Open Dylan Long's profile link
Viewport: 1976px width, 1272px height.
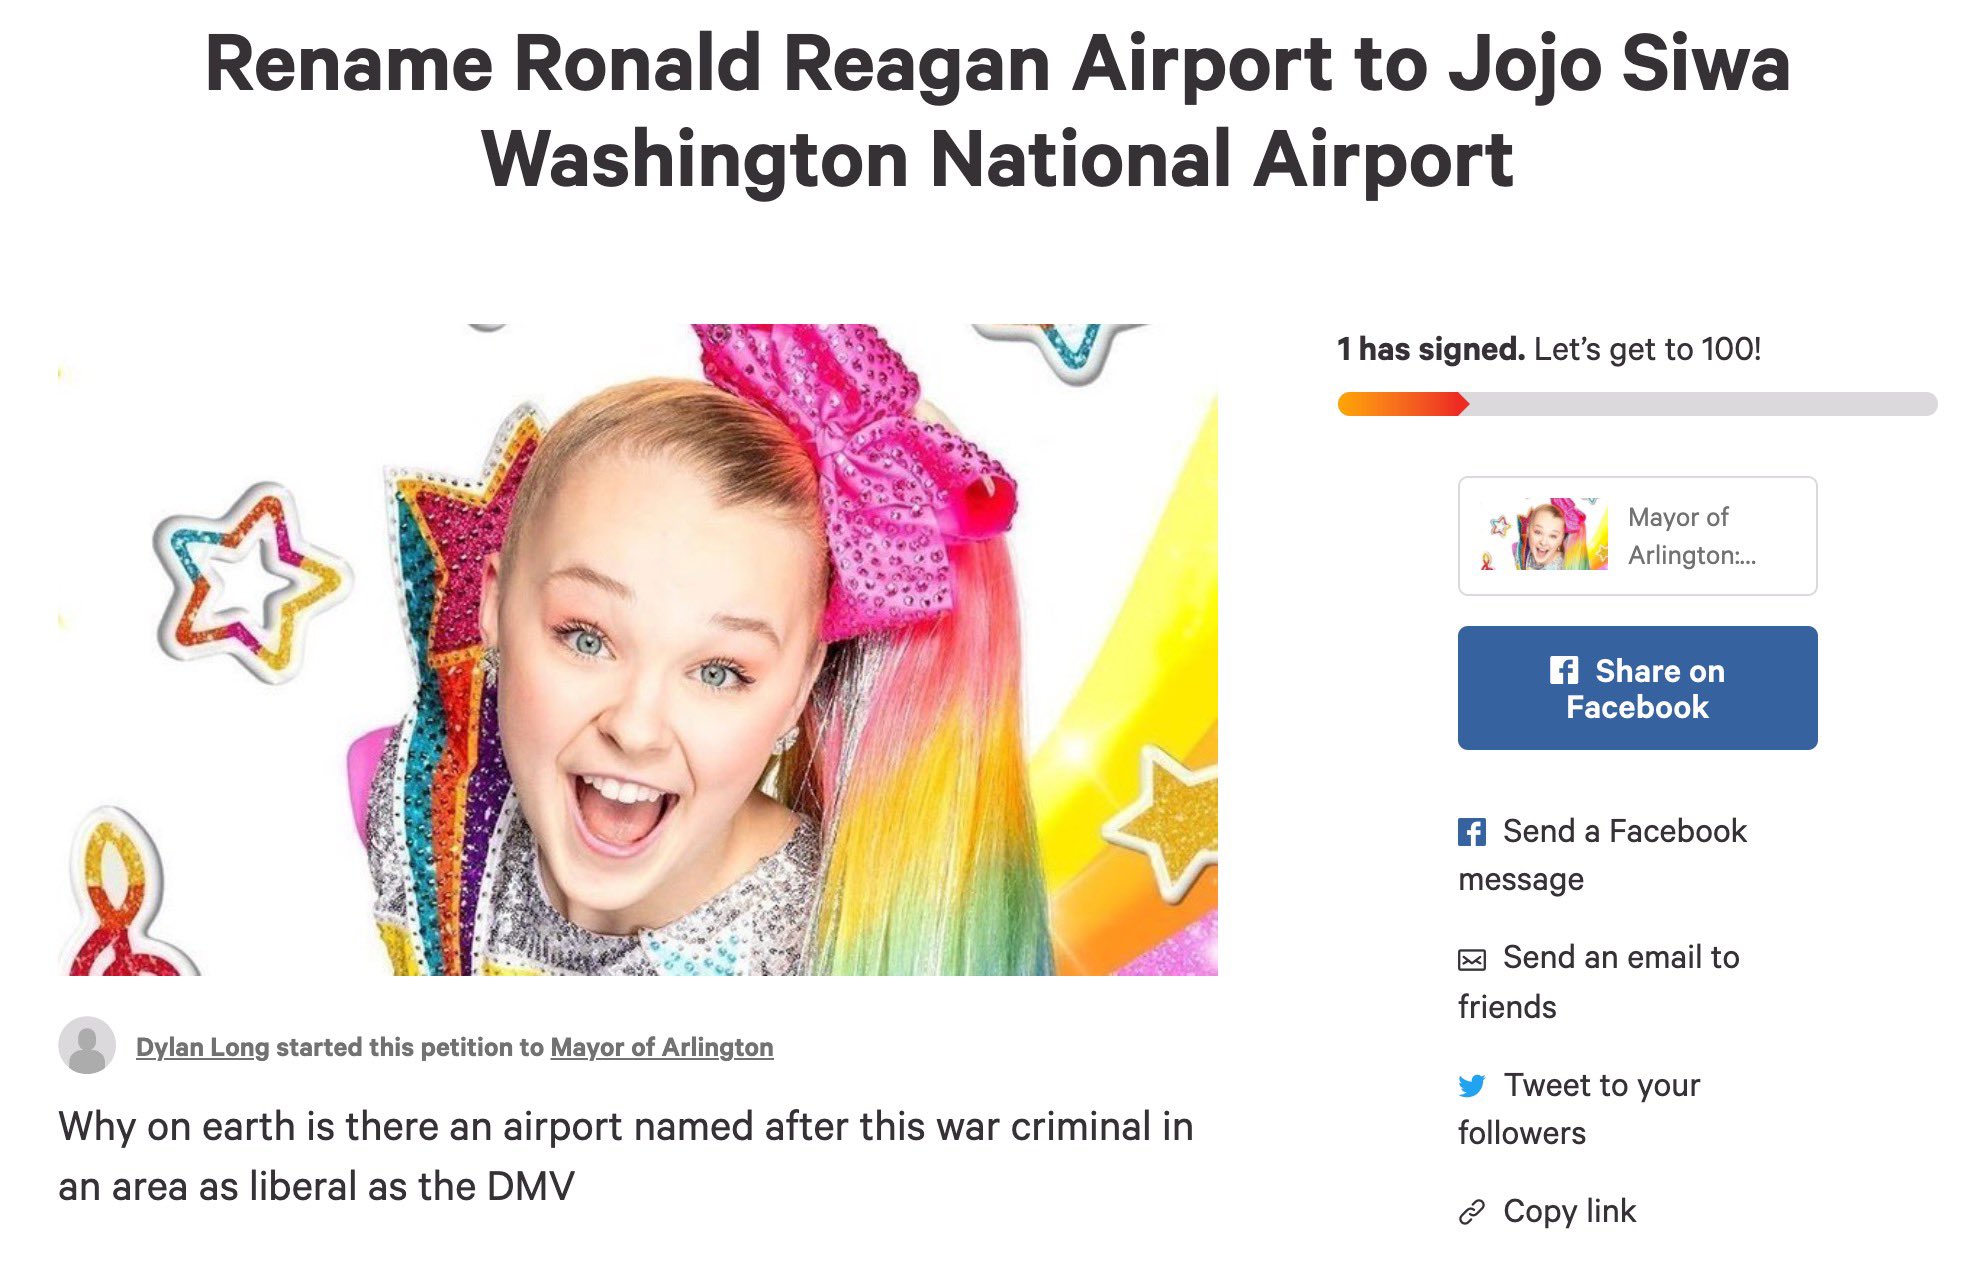(x=202, y=1047)
